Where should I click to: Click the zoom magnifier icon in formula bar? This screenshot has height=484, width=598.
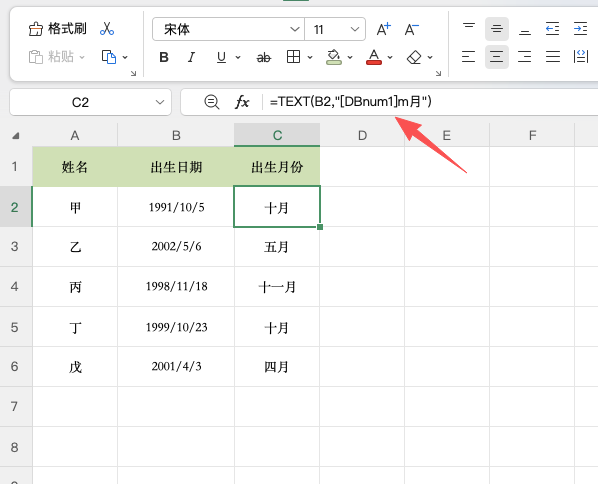(212, 102)
